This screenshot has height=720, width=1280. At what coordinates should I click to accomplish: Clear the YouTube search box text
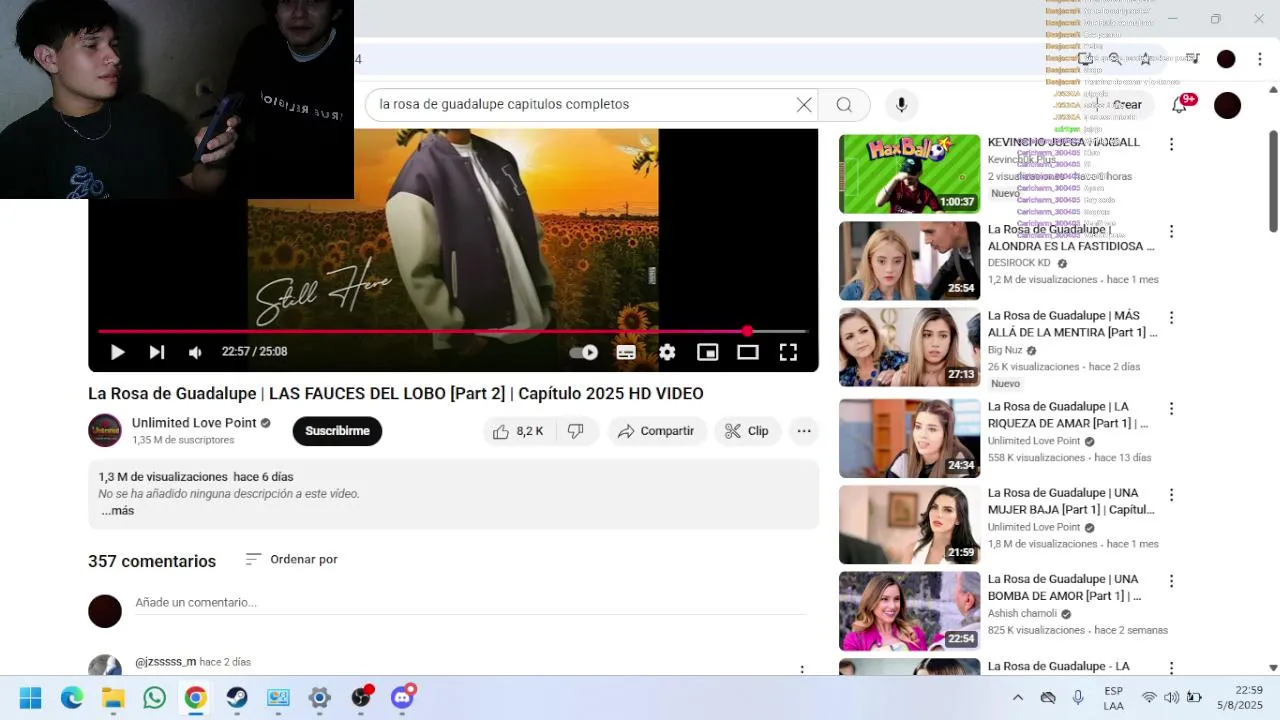[x=804, y=105]
